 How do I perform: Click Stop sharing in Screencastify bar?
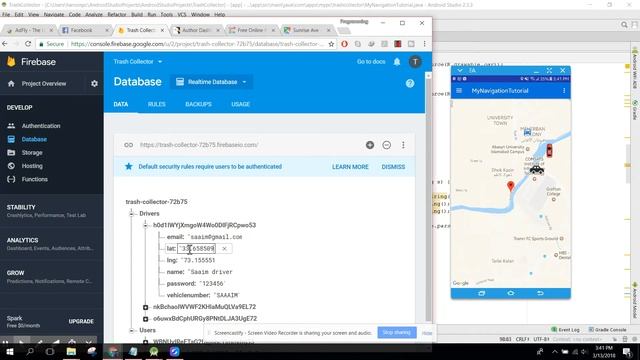pyautogui.click(x=397, y=333)
